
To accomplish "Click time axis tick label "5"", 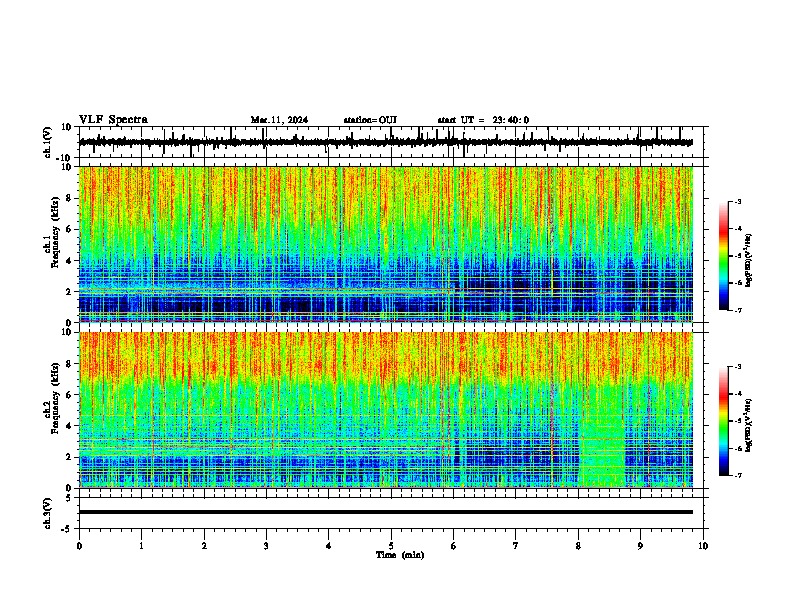I will 391,546.
